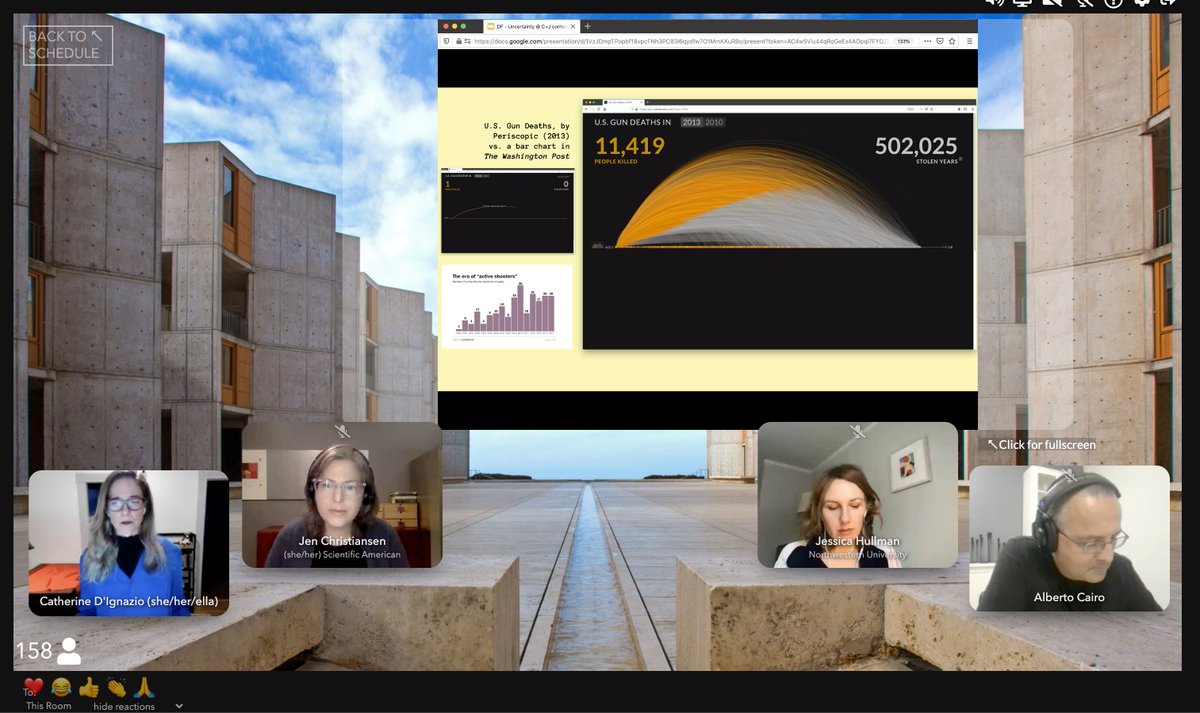The height and width of the screenshot is (713, 1200).
Task: Click the top-bar exit arrow icon
Action: click(x=1169, y=3)
